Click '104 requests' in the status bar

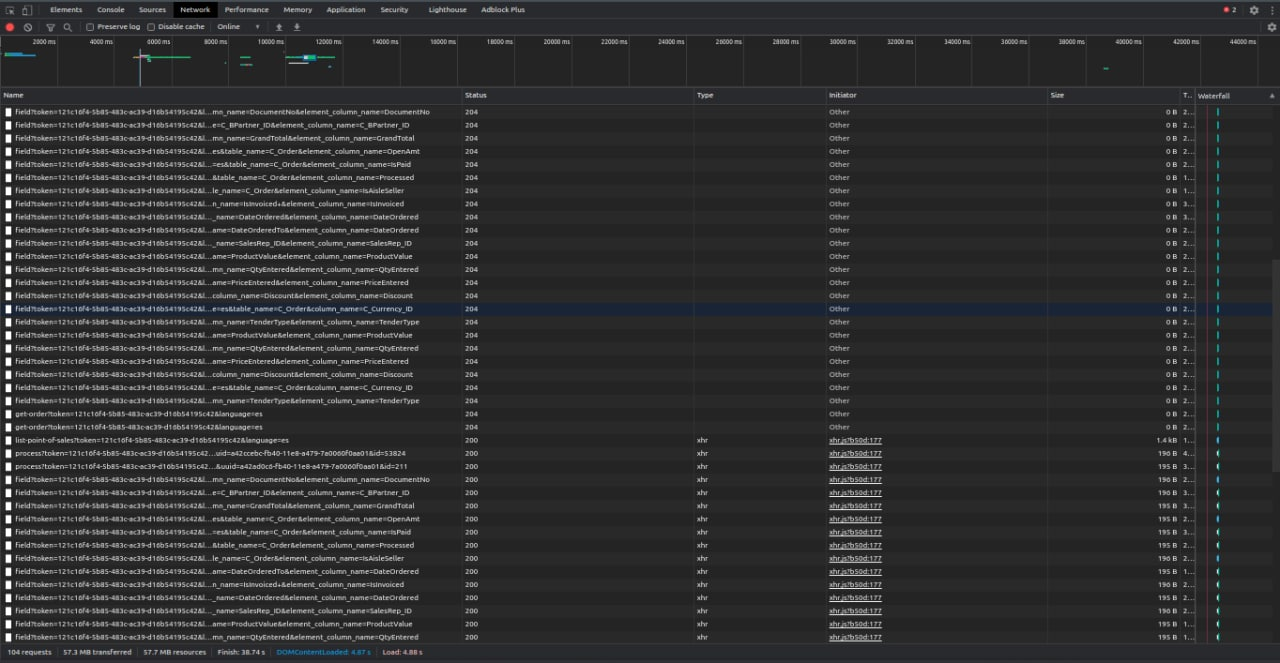click(29, 652)
